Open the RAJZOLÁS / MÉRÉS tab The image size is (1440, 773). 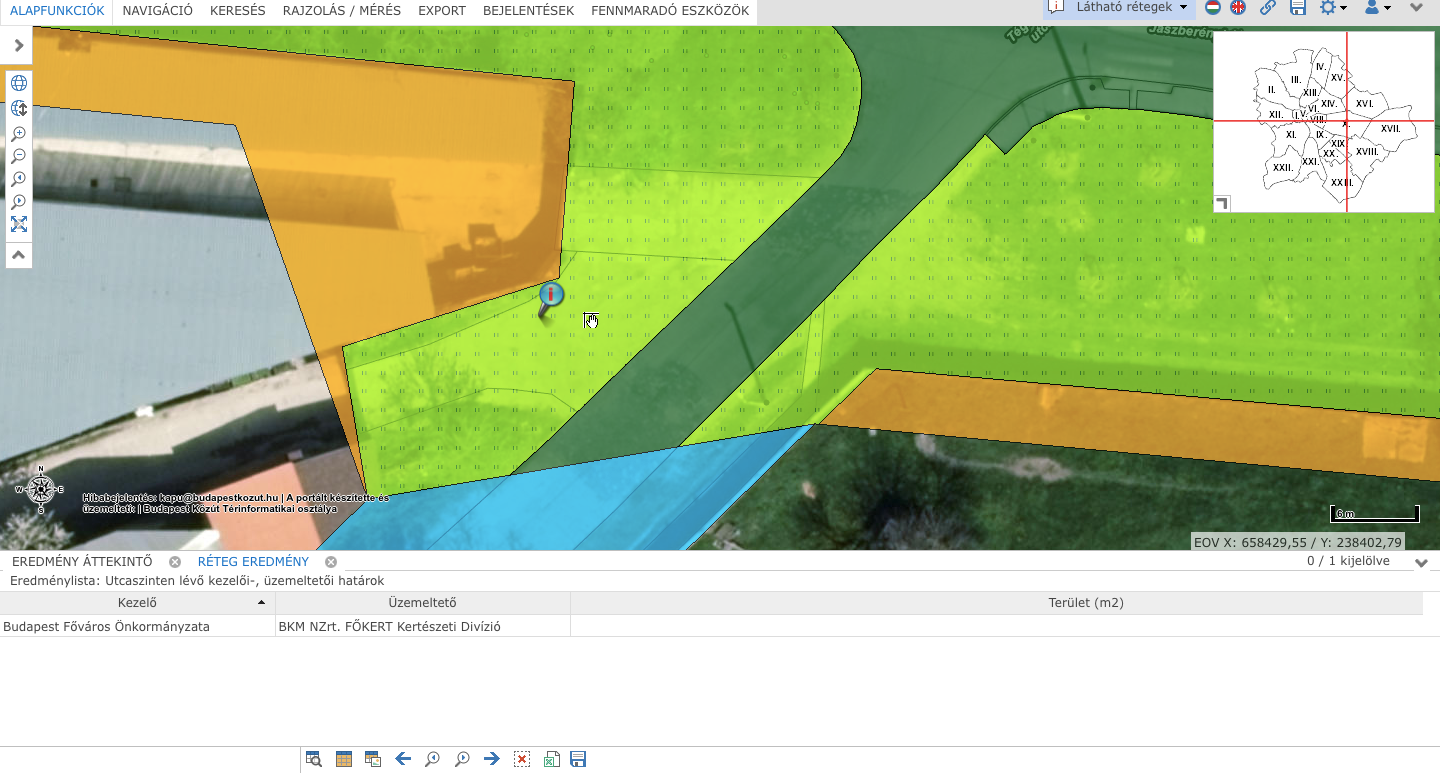click(x=341, y=11)
